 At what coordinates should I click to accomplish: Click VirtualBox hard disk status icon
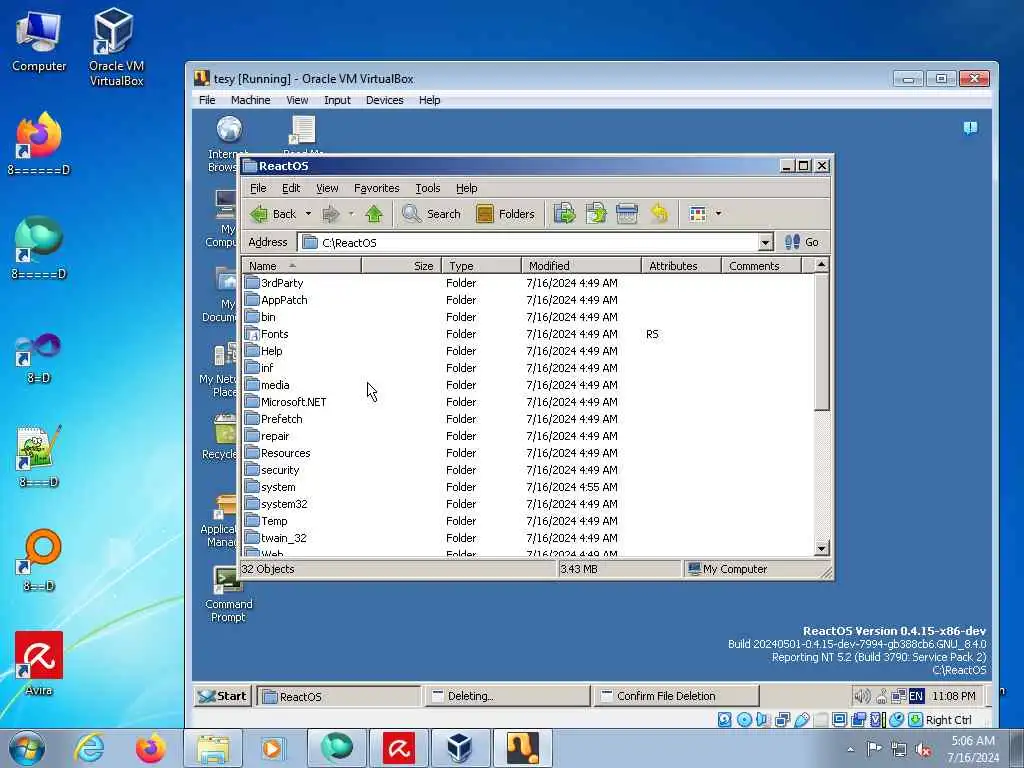point(724,720)
